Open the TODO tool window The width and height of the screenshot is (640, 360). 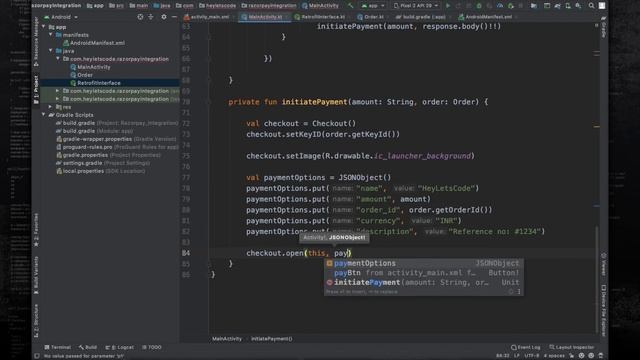[x=152, y=347]
